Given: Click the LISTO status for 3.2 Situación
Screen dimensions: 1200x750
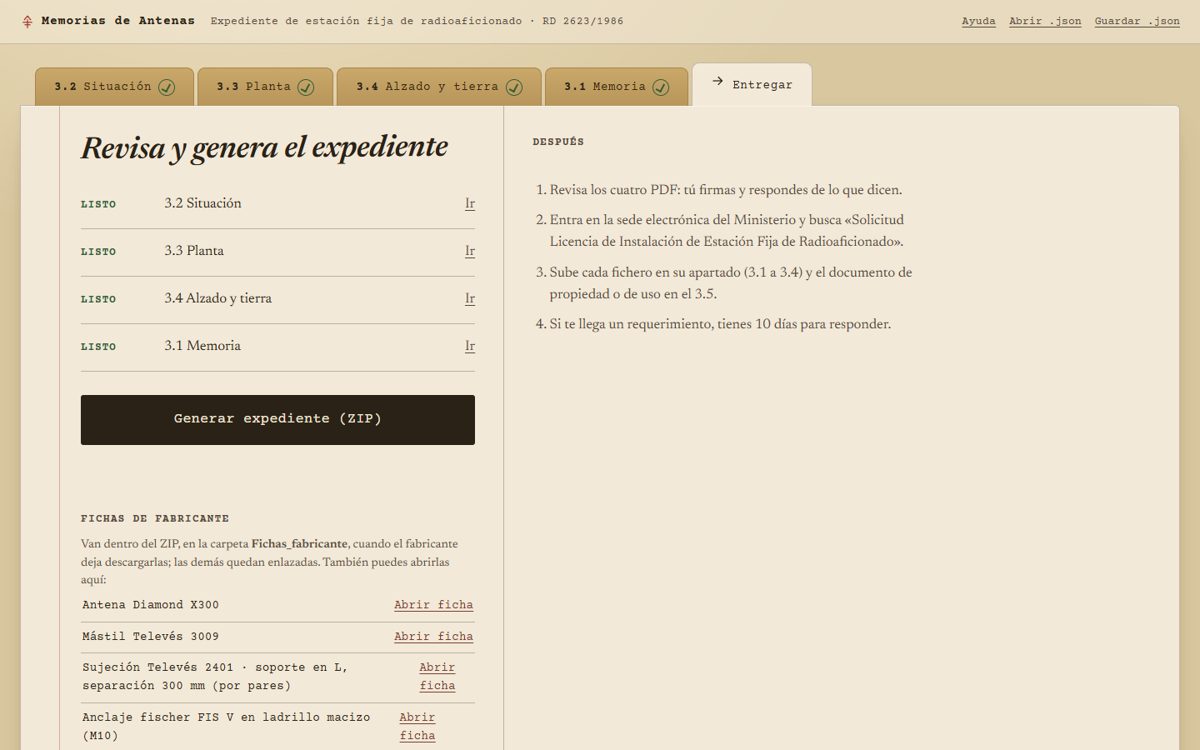Looking at the screenshot, I should pyautogui.click(x=98, y=204).
